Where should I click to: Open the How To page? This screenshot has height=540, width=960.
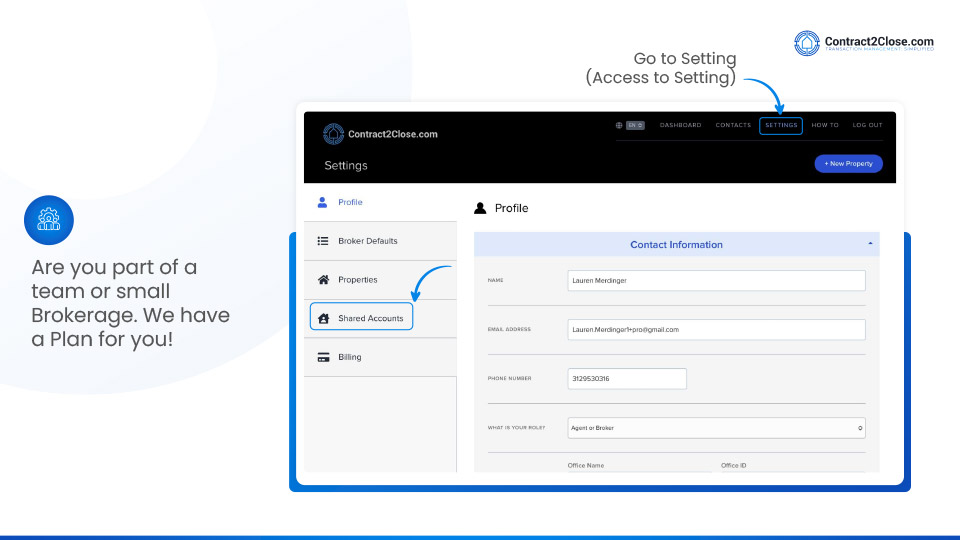(x=825, y=125)
